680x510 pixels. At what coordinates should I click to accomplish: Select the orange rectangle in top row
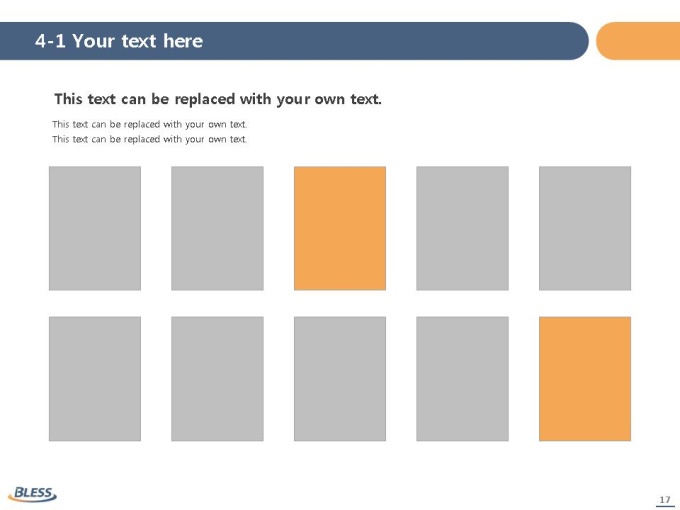[x=340, y=228]
